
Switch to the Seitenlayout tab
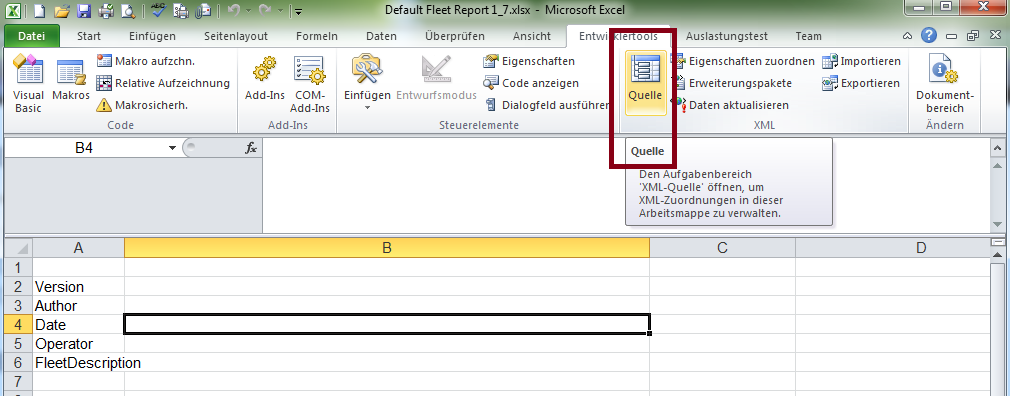(x=236, y=36)
